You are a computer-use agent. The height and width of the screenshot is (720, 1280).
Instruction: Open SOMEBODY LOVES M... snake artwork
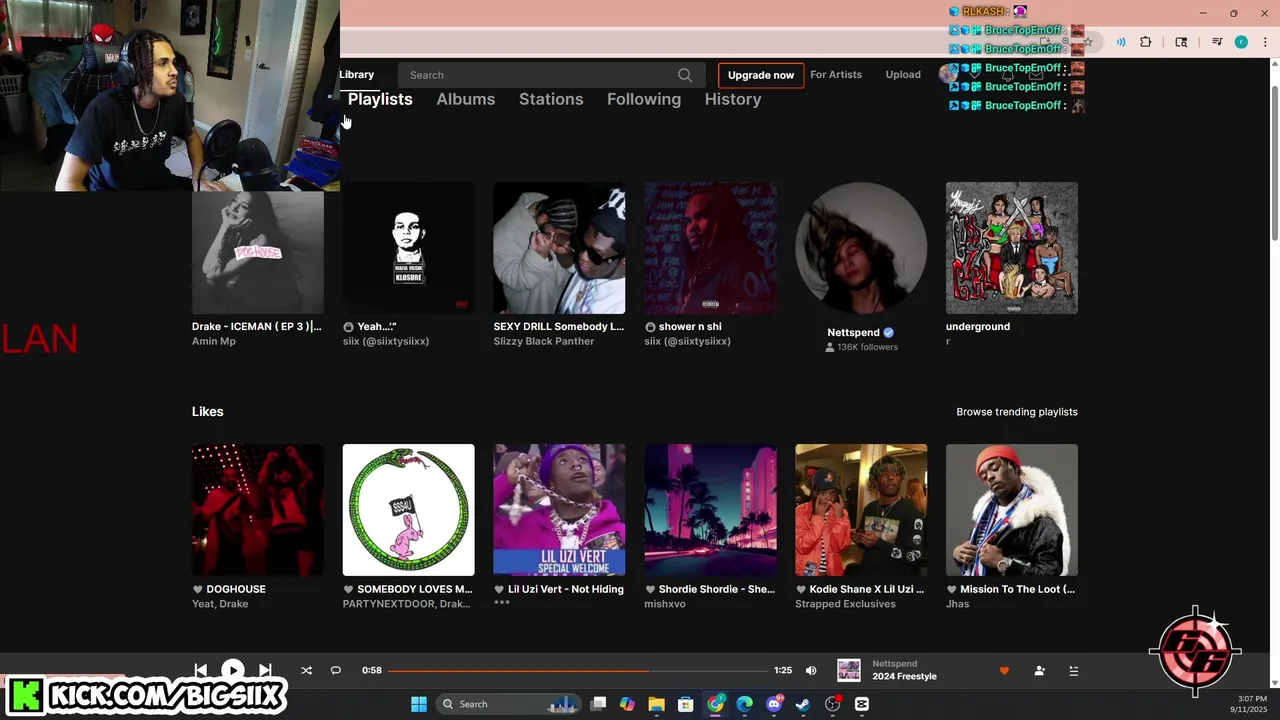(x=408, y=510)
